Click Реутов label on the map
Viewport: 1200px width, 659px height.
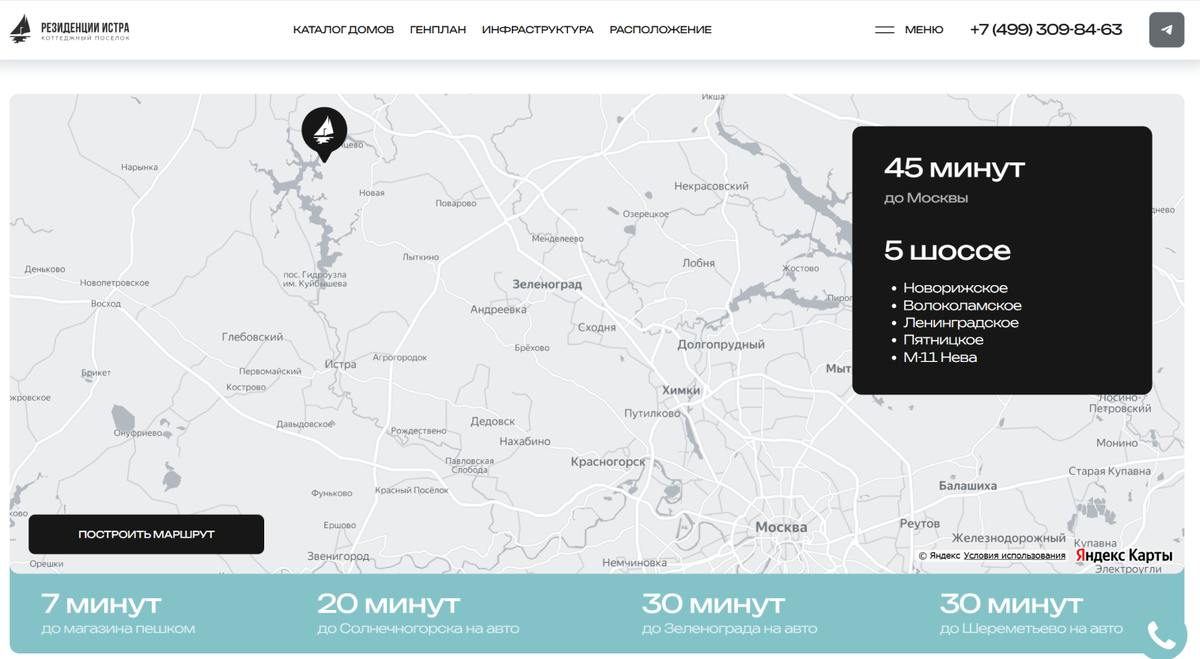(919, 524)
